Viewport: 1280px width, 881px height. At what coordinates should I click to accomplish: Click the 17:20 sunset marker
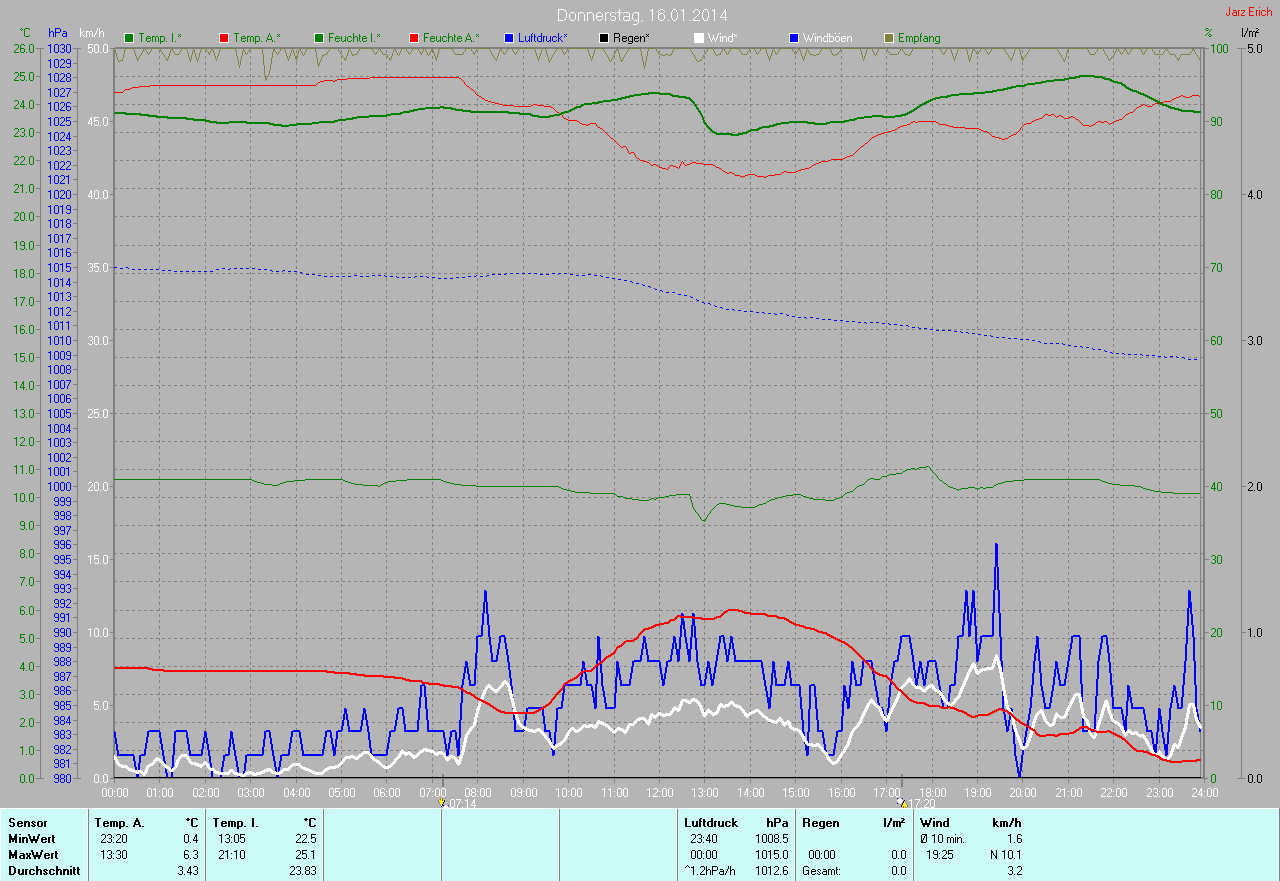click(x=903, y=802)
